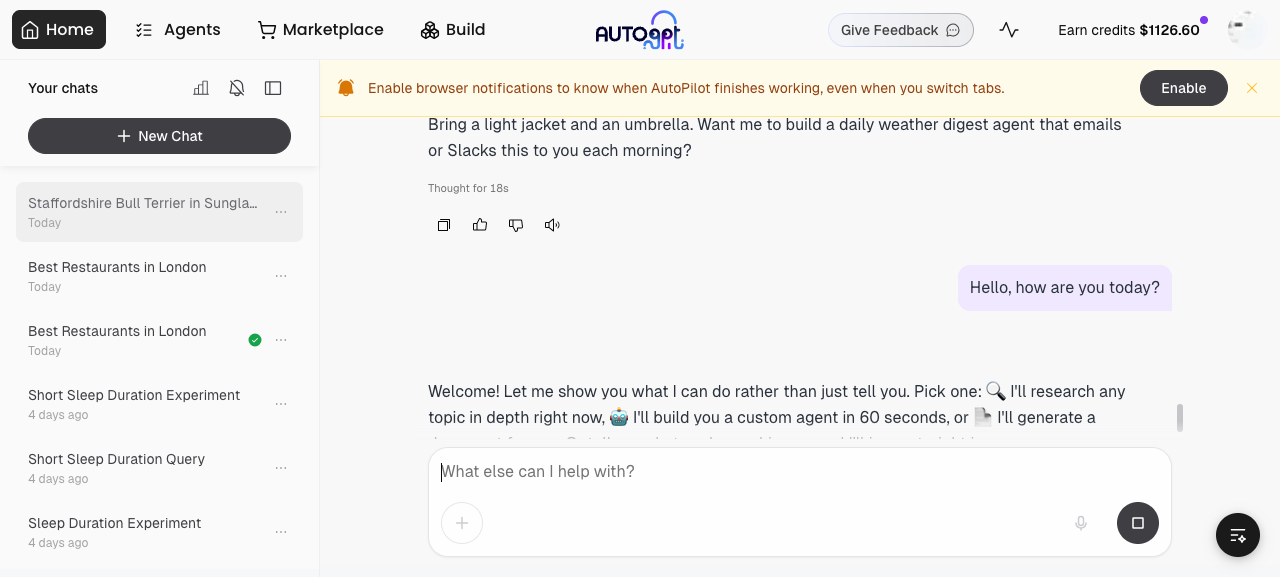Image resolution: width=1280 pixels, height=577 pixels.
Task: Toggle the muted notifications bell icon
Action: coord(237,88)
